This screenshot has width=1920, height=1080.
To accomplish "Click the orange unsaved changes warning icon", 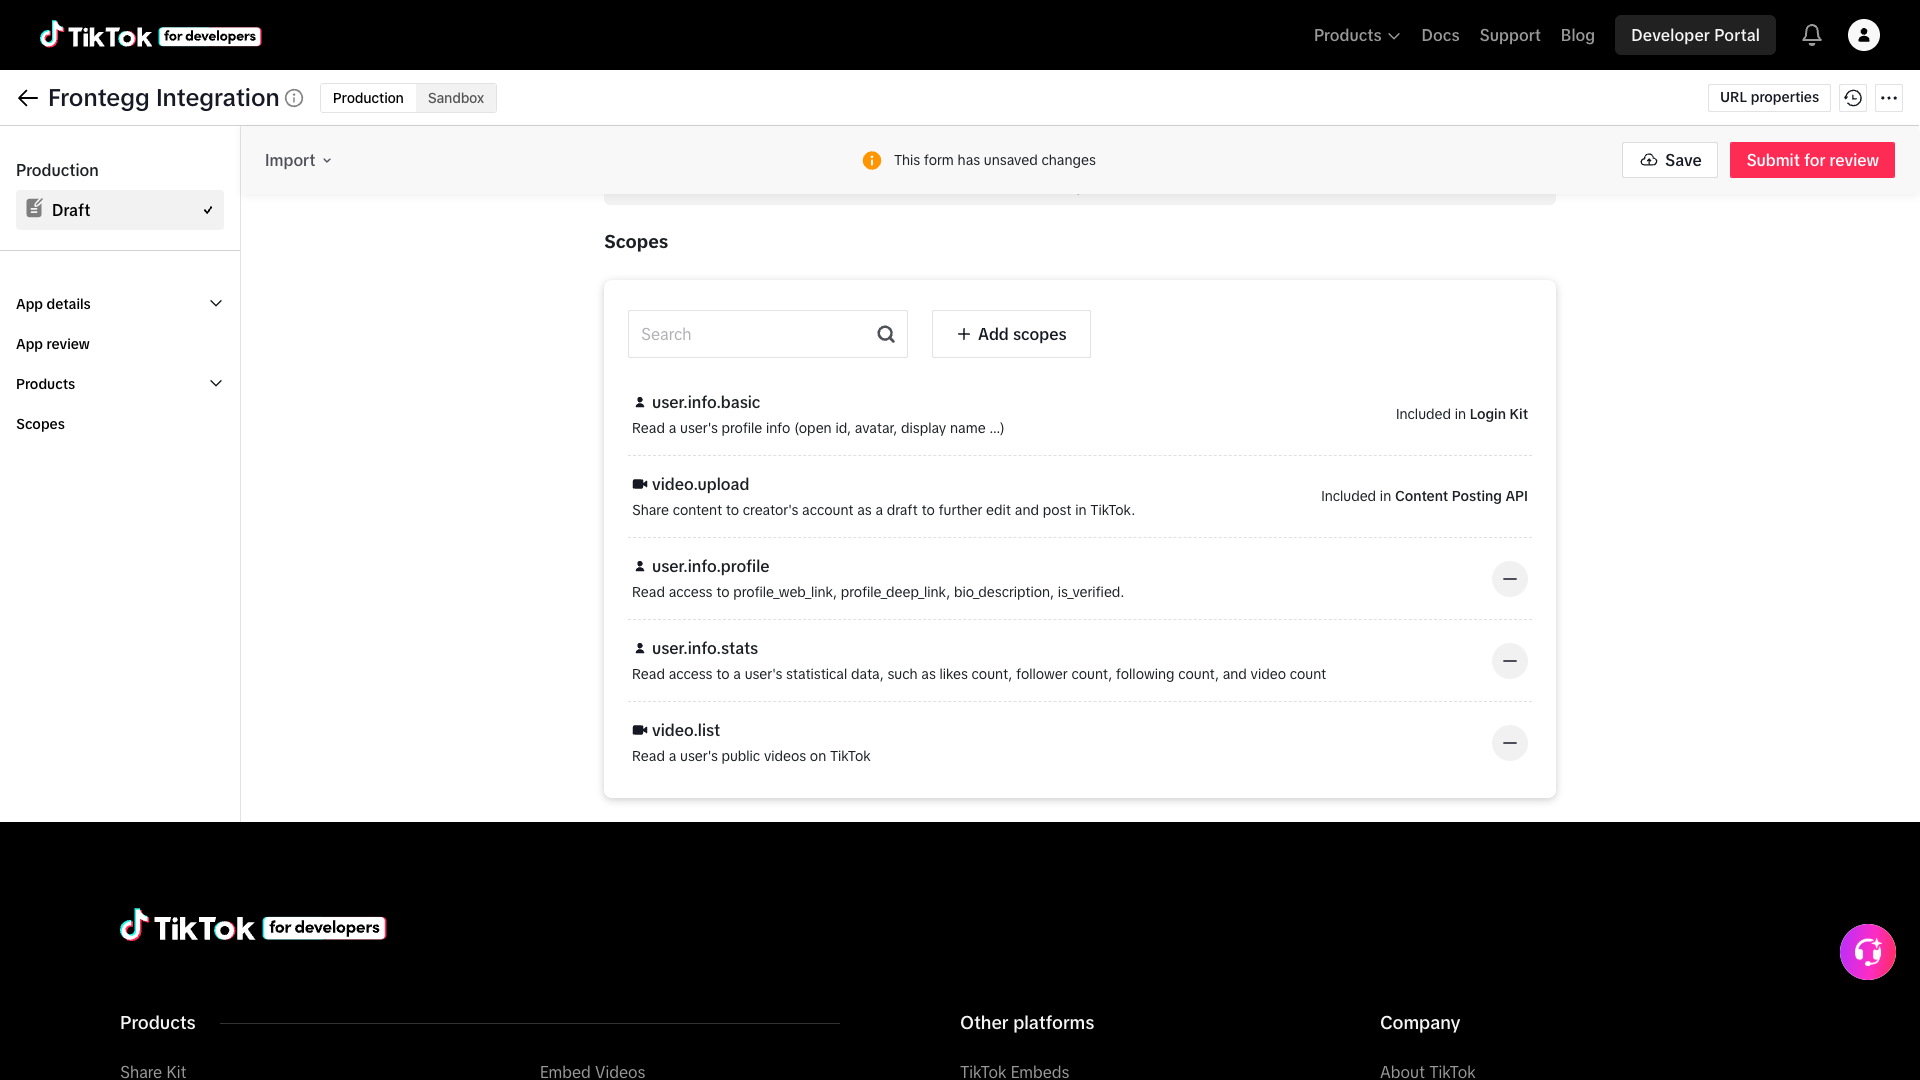I will pos(872,160).
